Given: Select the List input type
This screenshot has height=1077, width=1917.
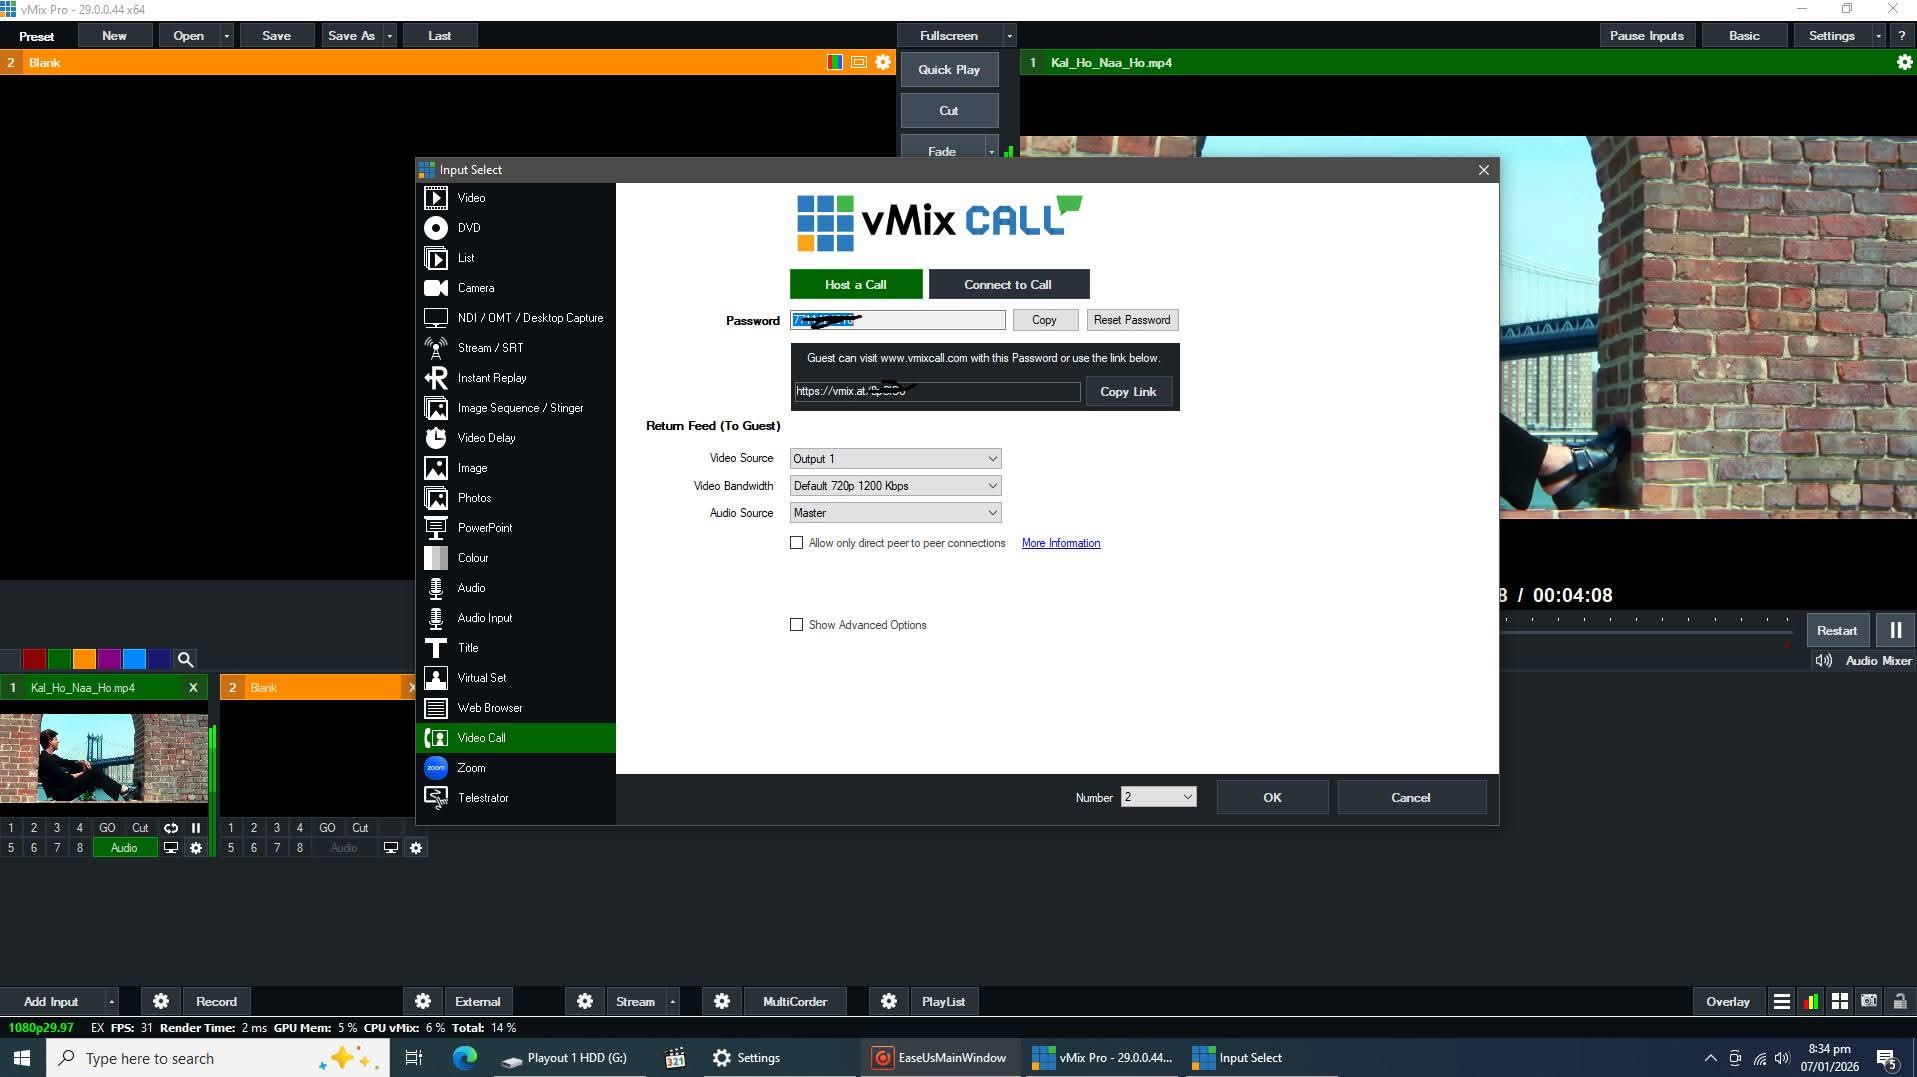Looking at the screenshot, I should 515,258.
